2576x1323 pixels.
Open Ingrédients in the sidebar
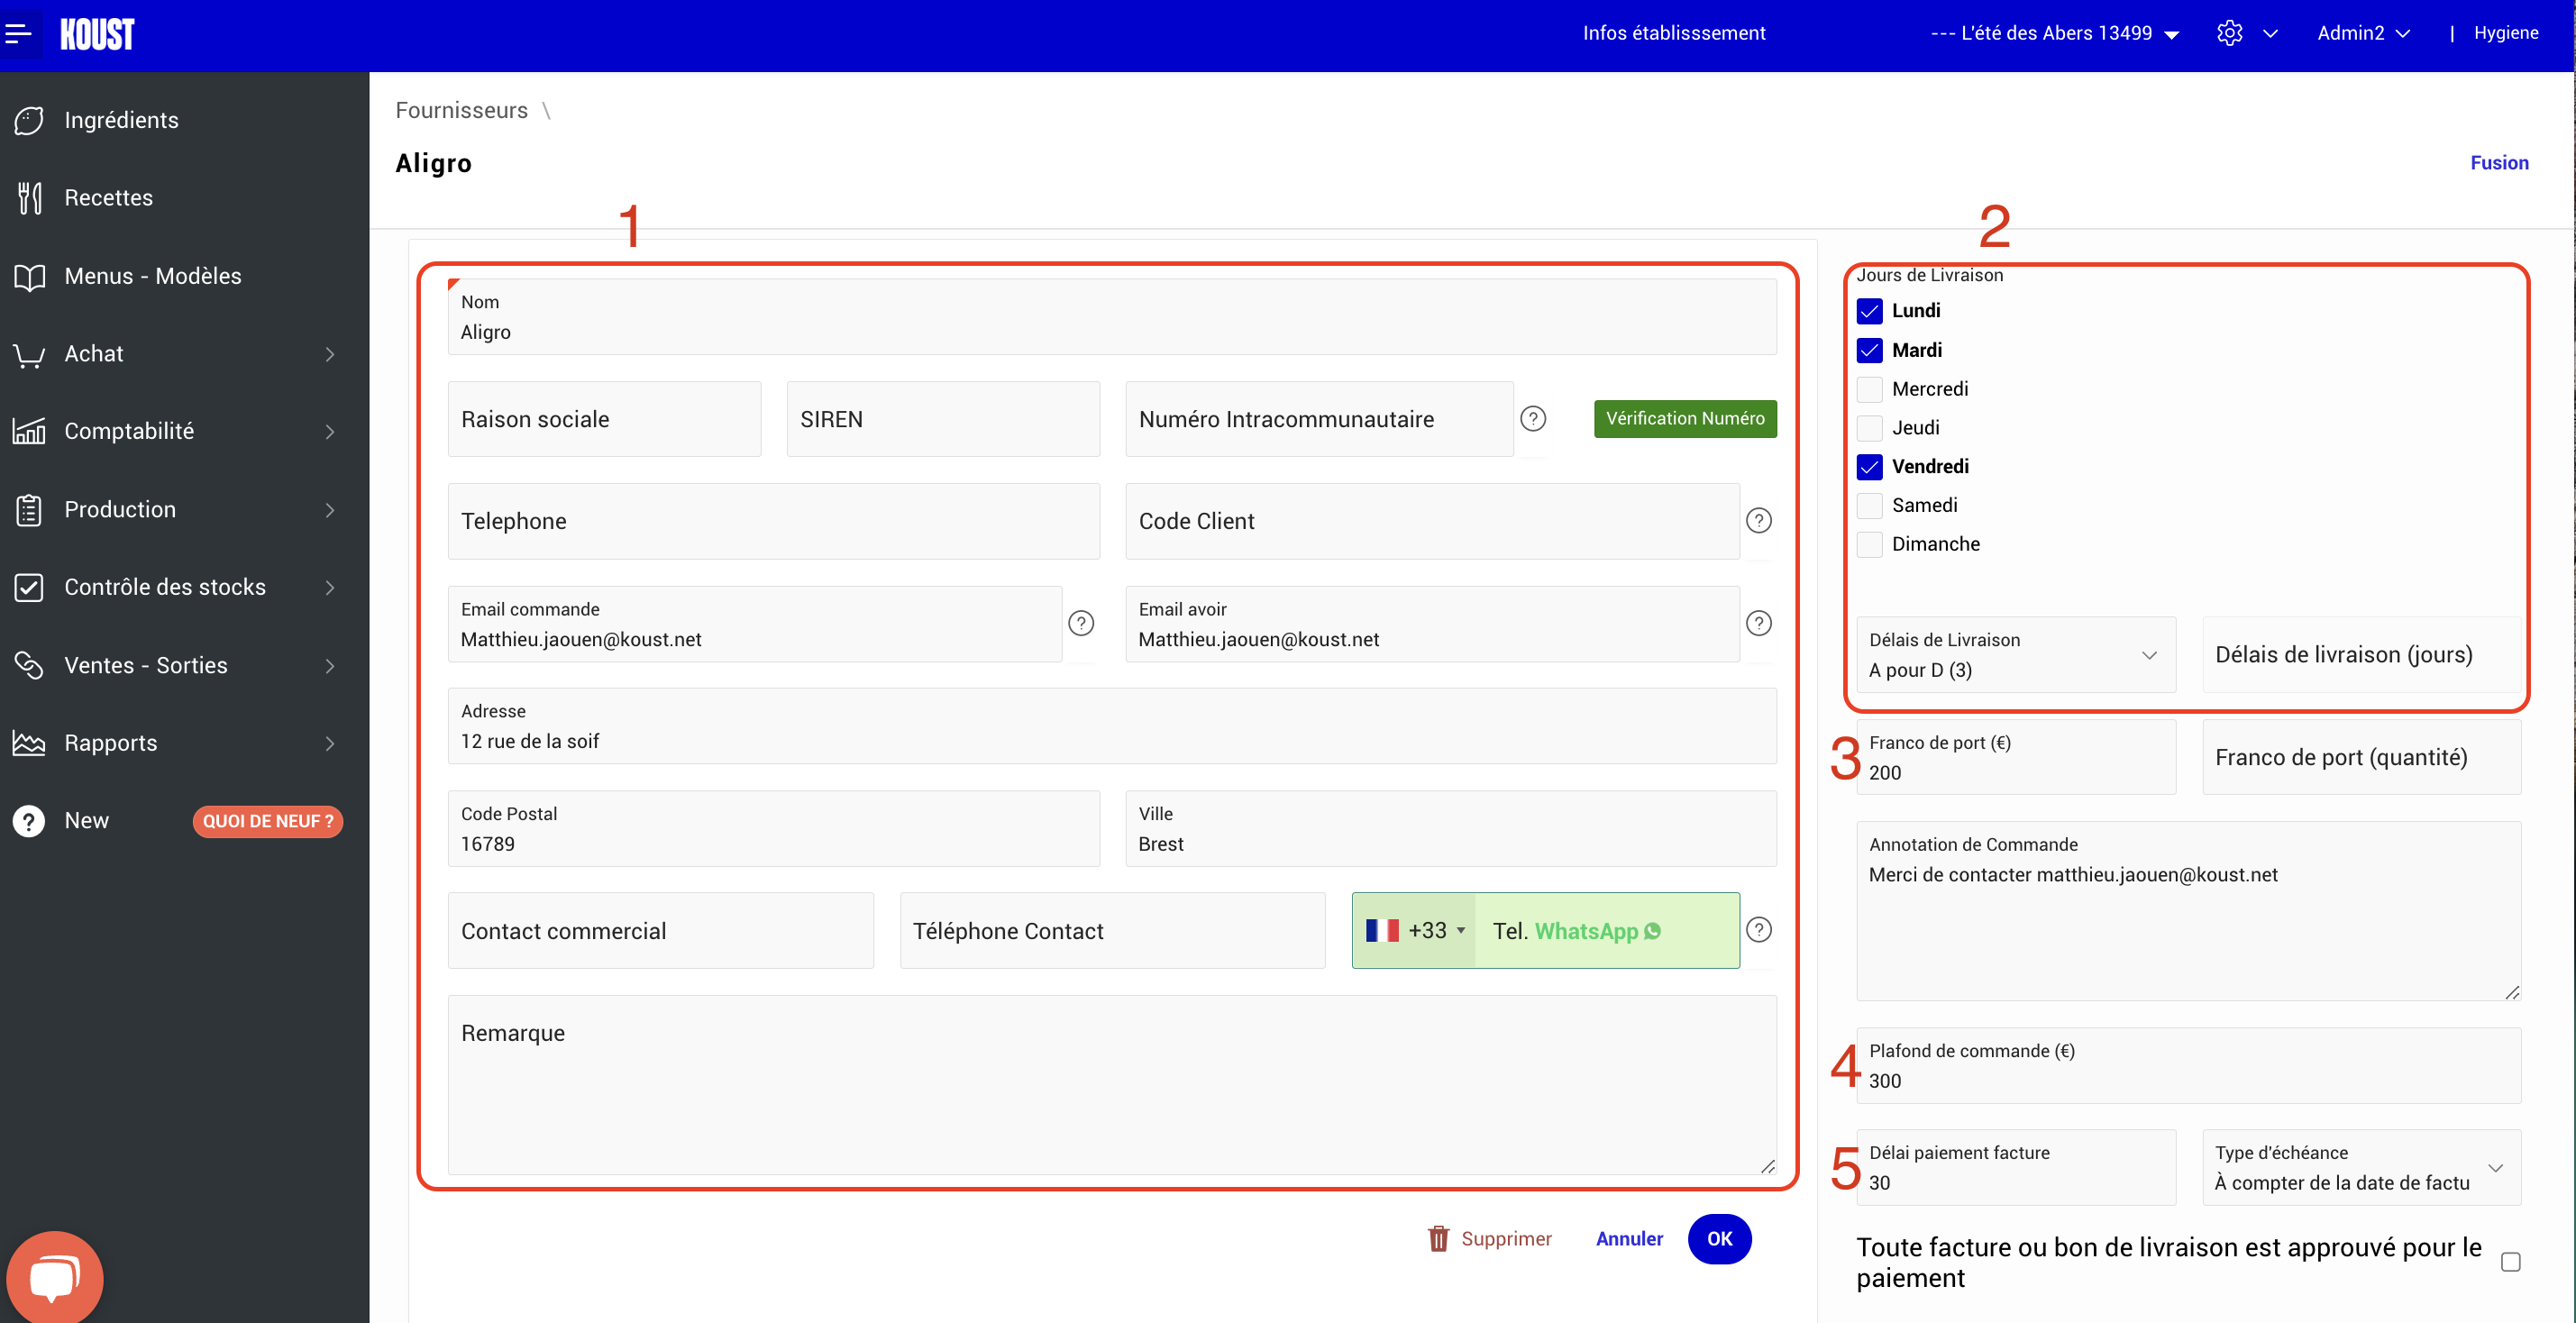pyautogui.click(x=121, y=120)
